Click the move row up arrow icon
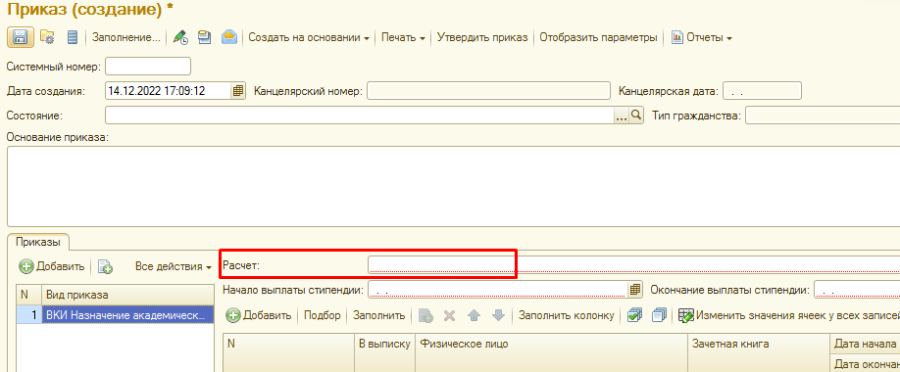Viewport: 900px width, 372px height. point(474,315)
